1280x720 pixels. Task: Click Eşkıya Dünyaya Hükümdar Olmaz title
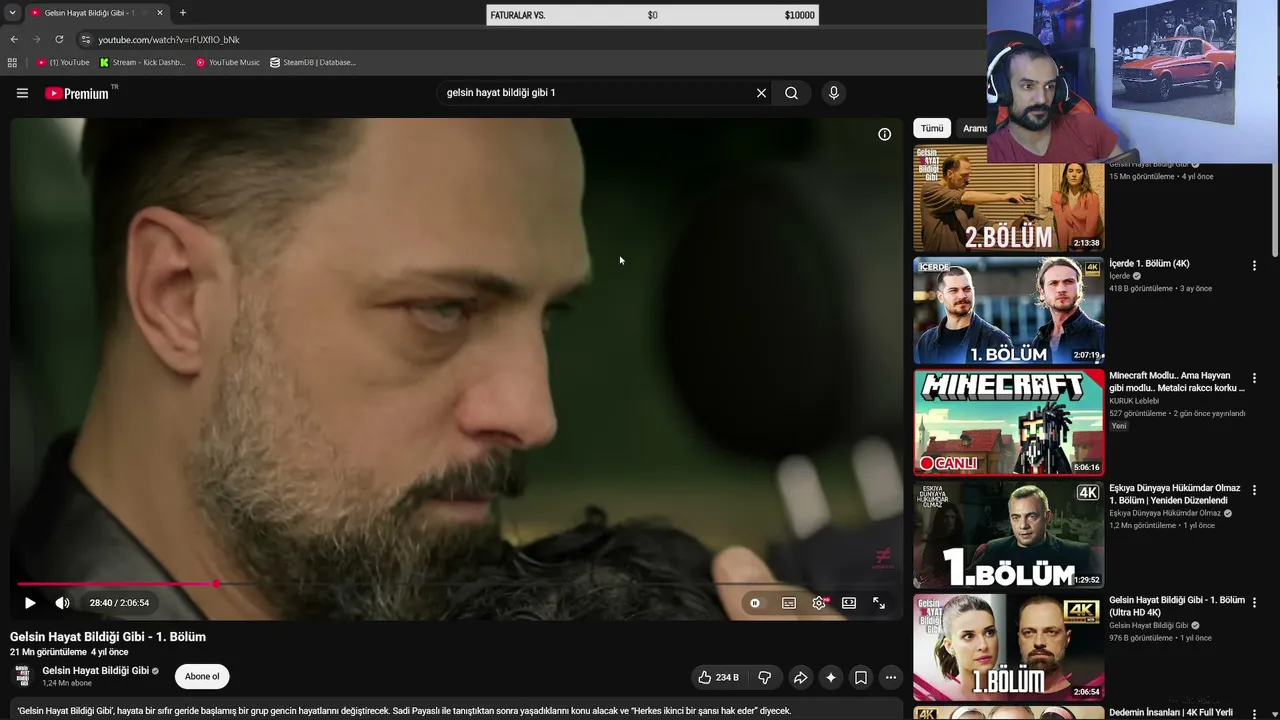1175,494
